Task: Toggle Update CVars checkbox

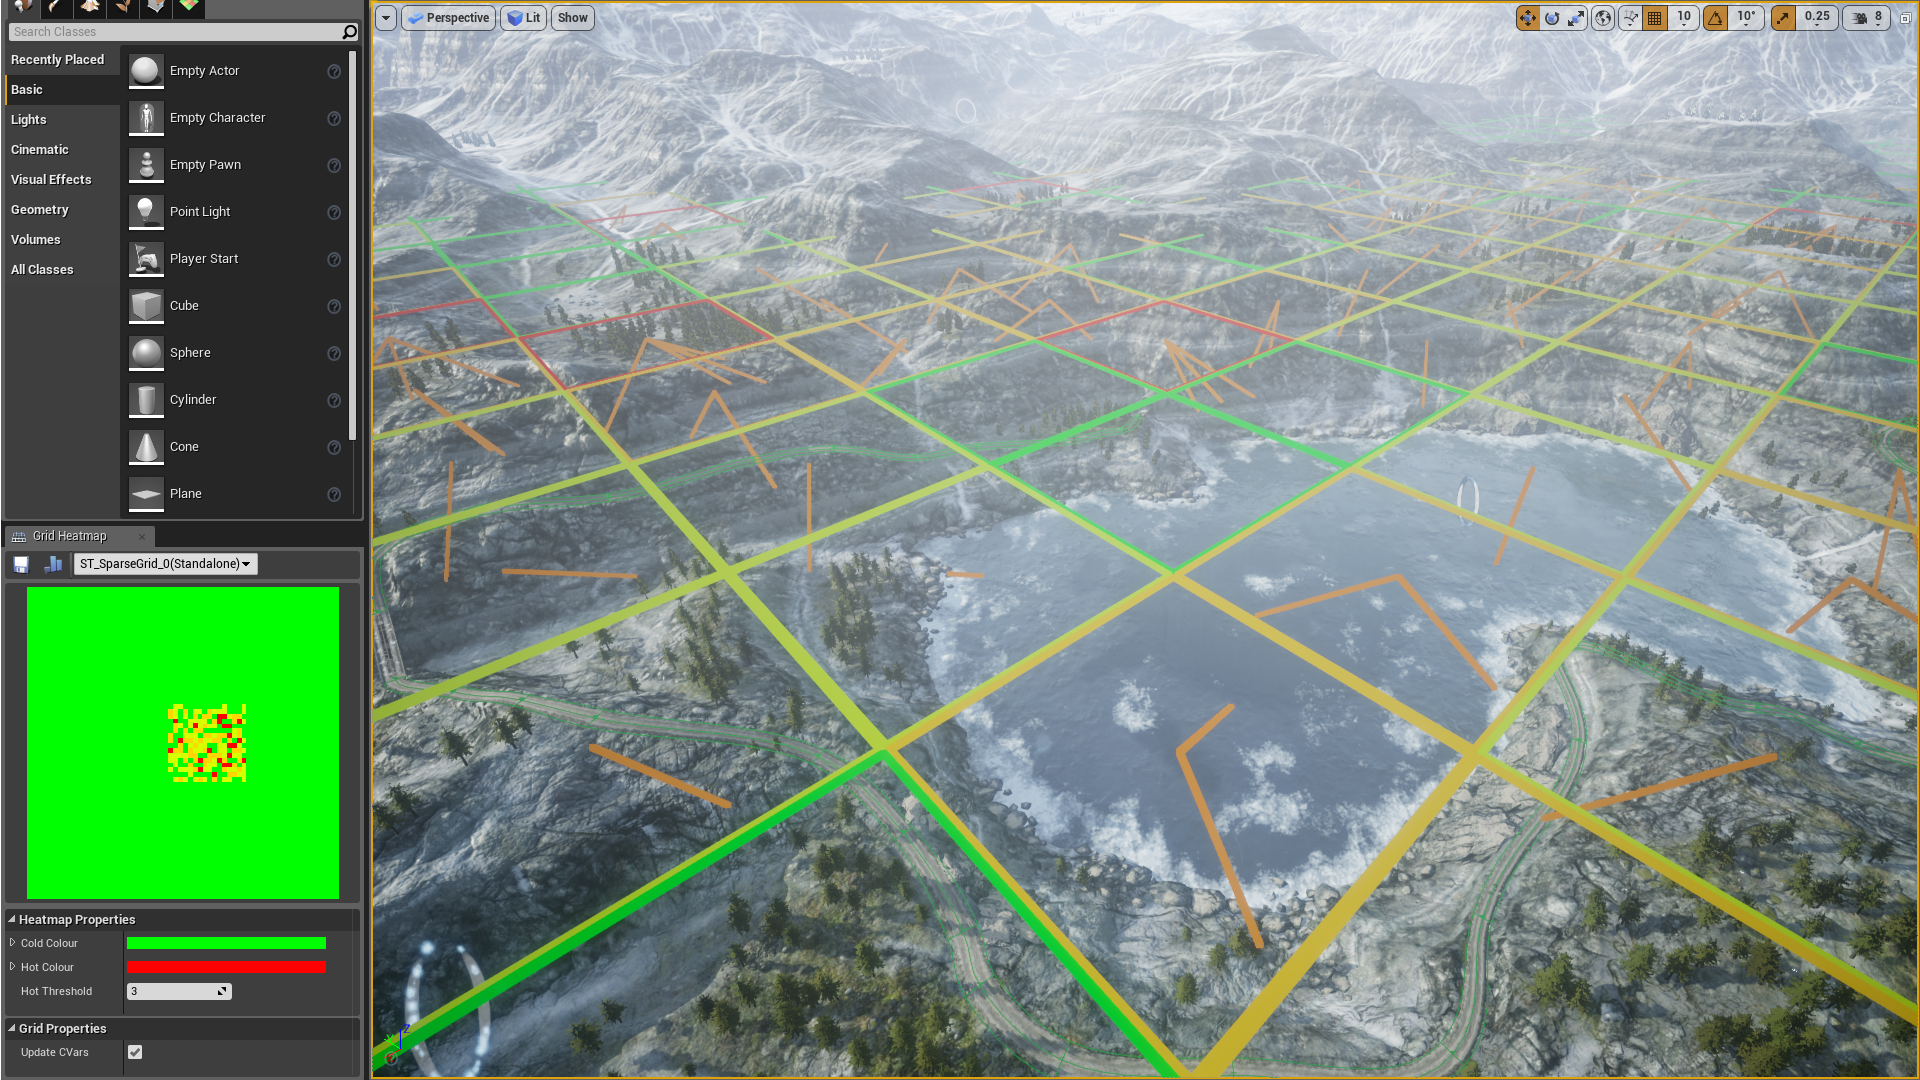Action: (x=135, y=1052)
